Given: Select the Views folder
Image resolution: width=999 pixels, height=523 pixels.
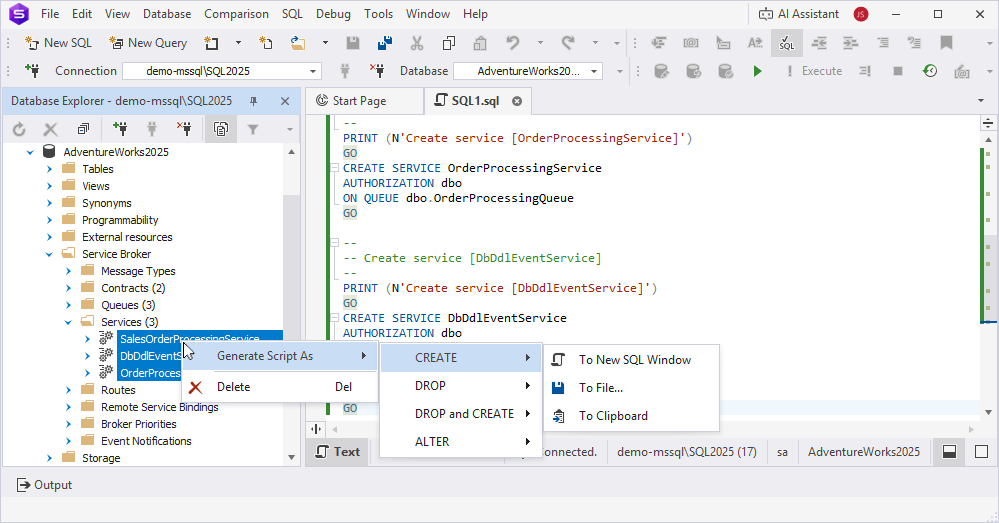Looking at the screenshot, I should click(x=96, y=186).
